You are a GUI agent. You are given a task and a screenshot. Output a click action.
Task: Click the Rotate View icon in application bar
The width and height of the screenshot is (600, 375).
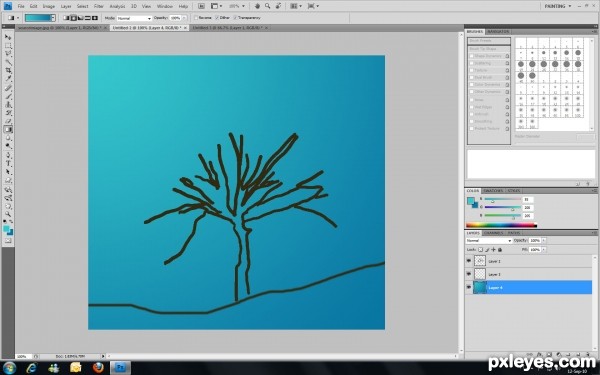tap(278, 6)
